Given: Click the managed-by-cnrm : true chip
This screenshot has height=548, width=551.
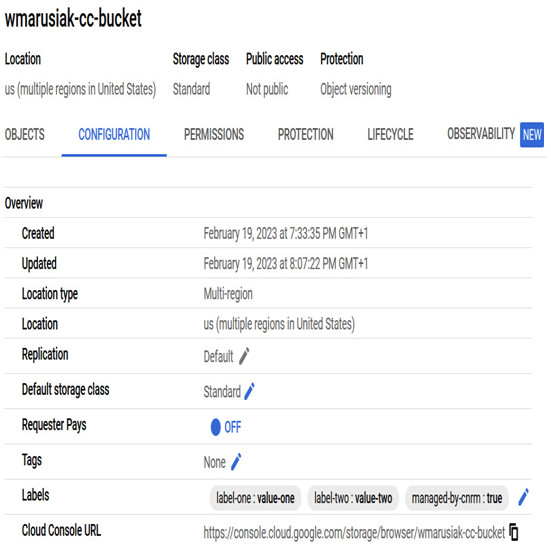Looking at the screenshot, I should 457,498.
